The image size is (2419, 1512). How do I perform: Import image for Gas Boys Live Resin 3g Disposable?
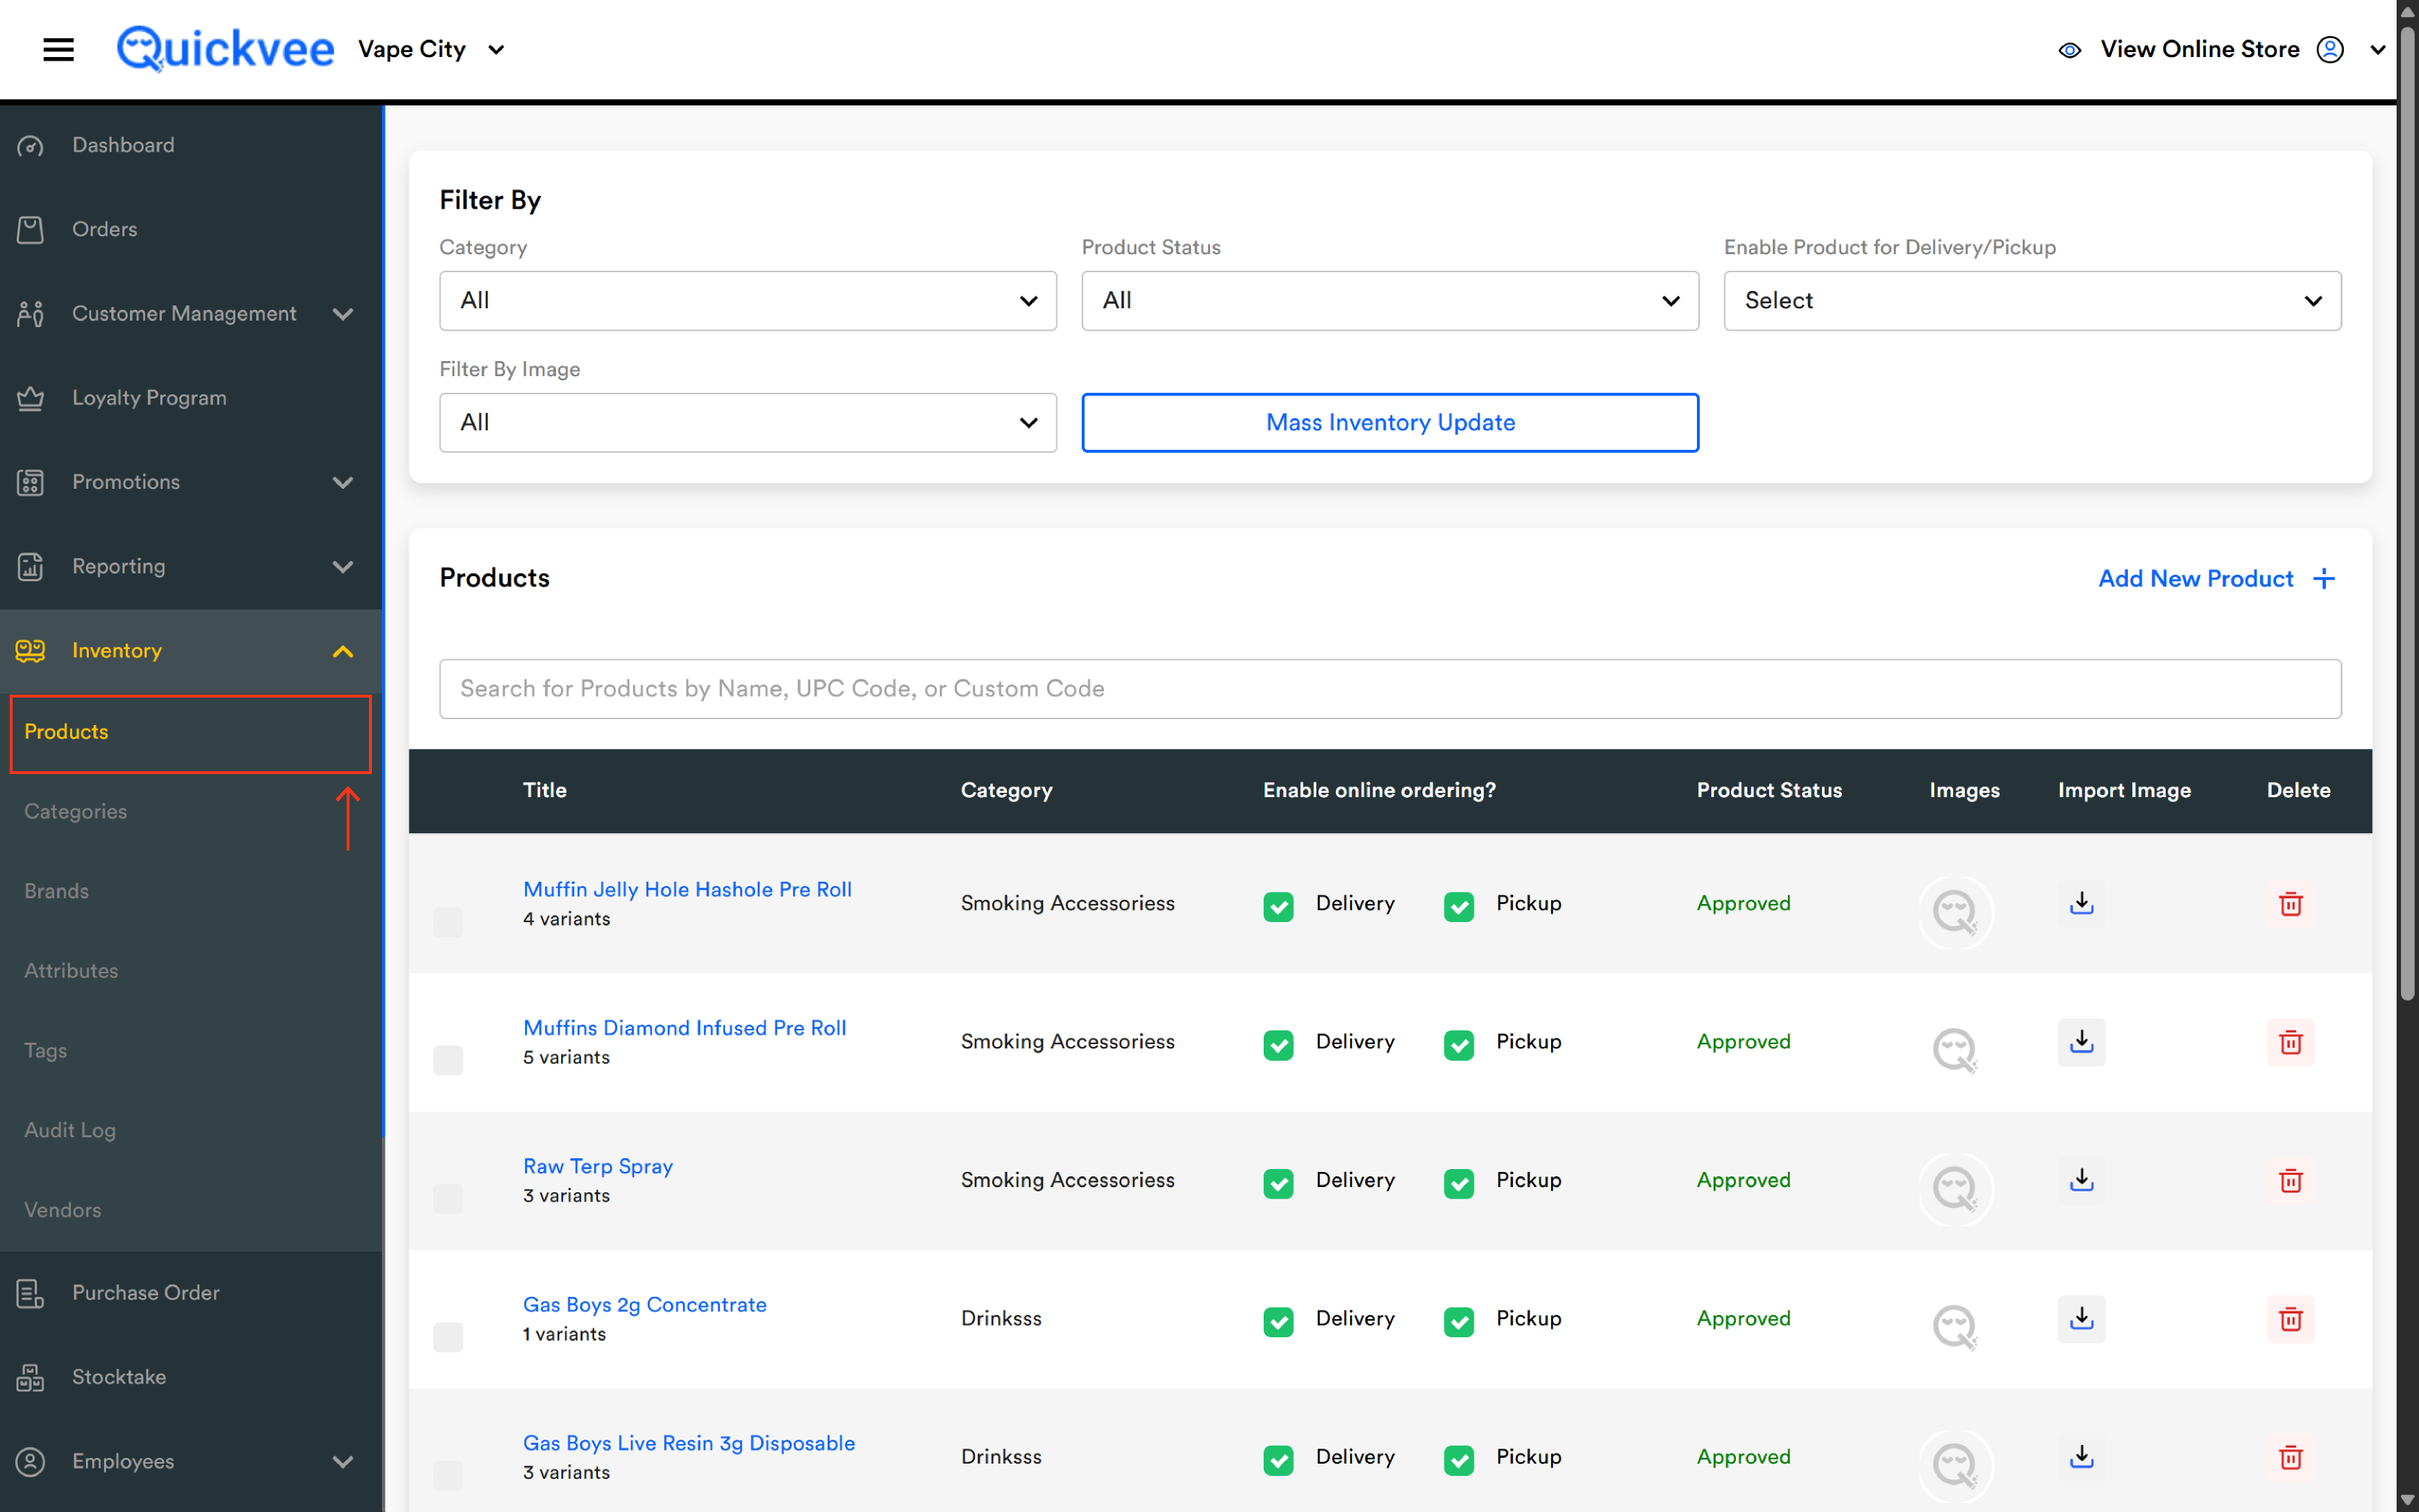[2081, 1457]
